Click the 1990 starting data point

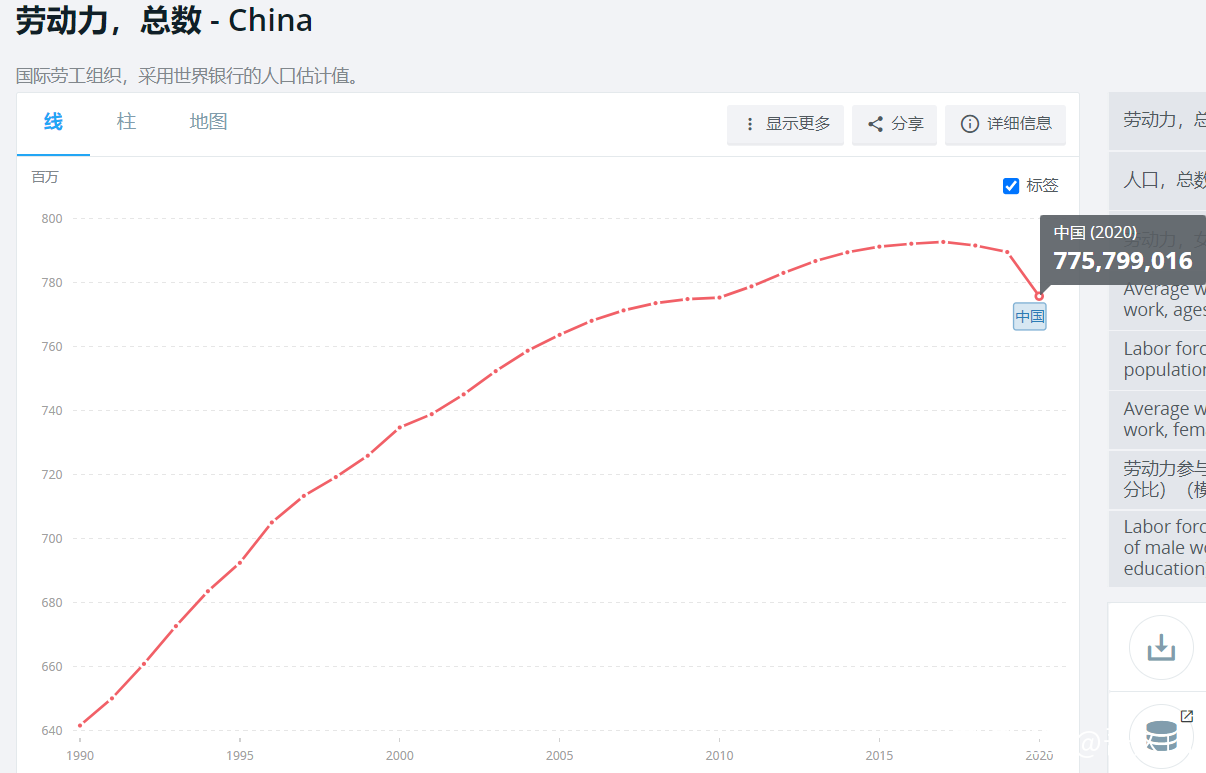[x=80, y=726]
